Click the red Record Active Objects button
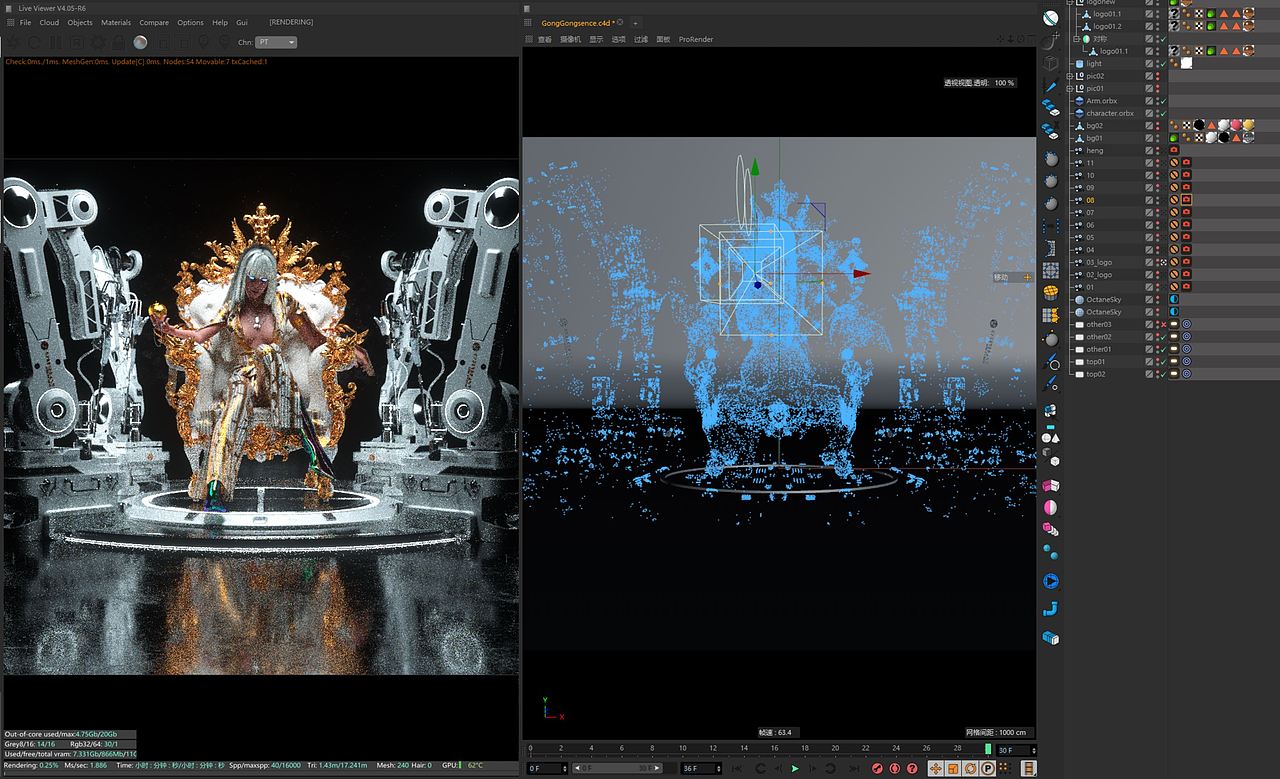1280x779 pixels. point(878,768)
